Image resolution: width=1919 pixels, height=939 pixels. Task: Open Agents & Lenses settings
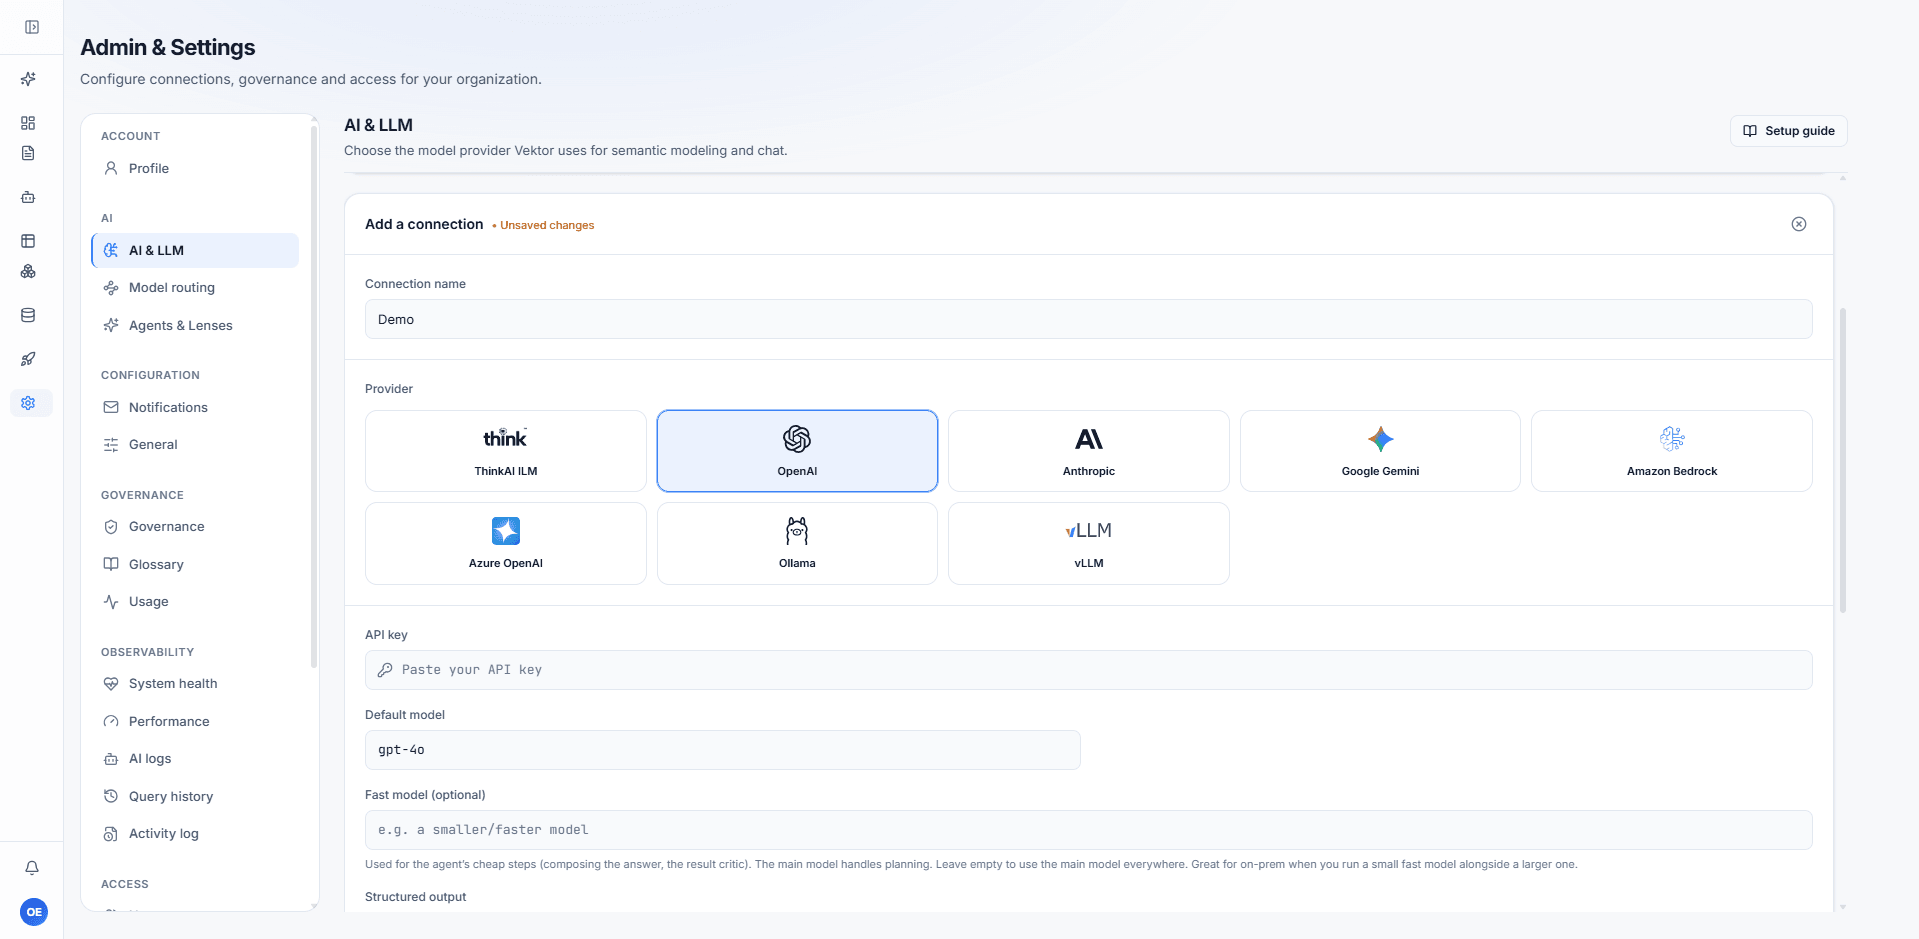(x=195, y=325)
